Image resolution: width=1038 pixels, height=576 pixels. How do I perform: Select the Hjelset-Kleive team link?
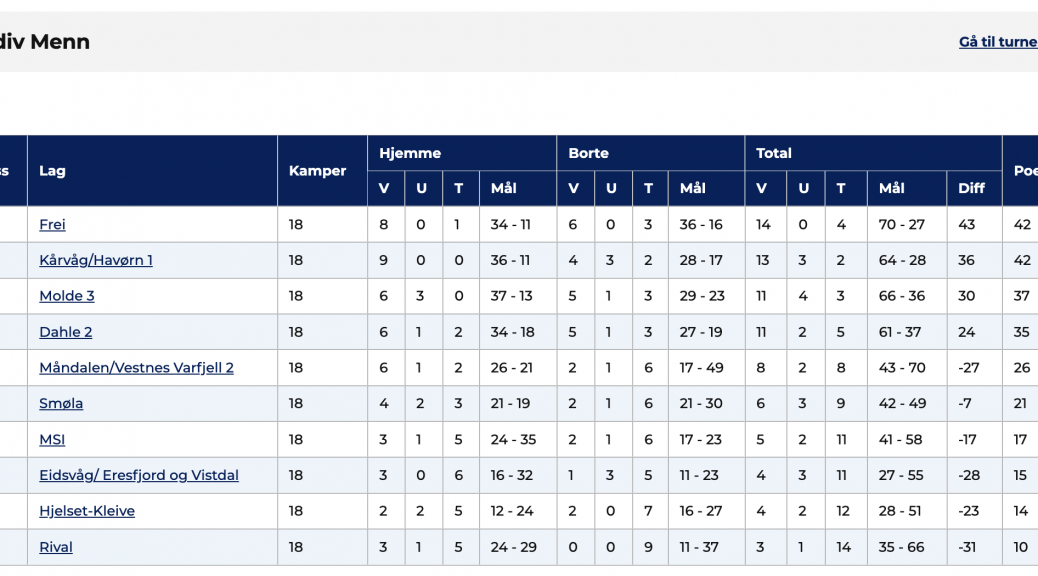tap(87, 511)
